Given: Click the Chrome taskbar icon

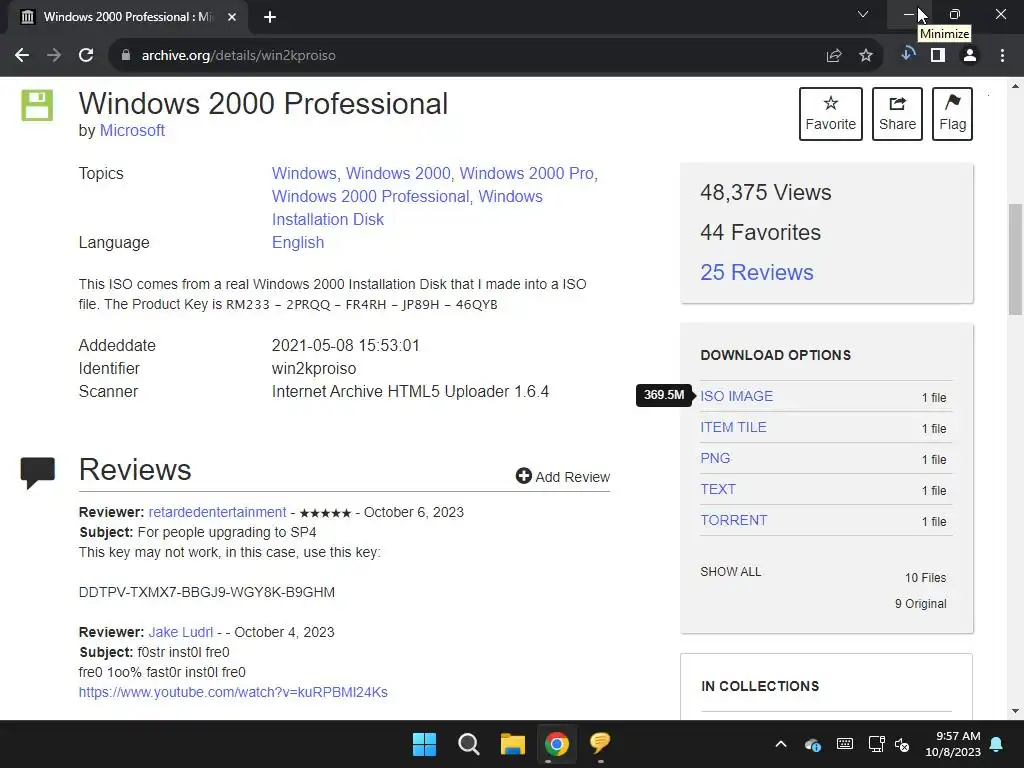Looking at the screenshot, I should [x=557, y=744].
